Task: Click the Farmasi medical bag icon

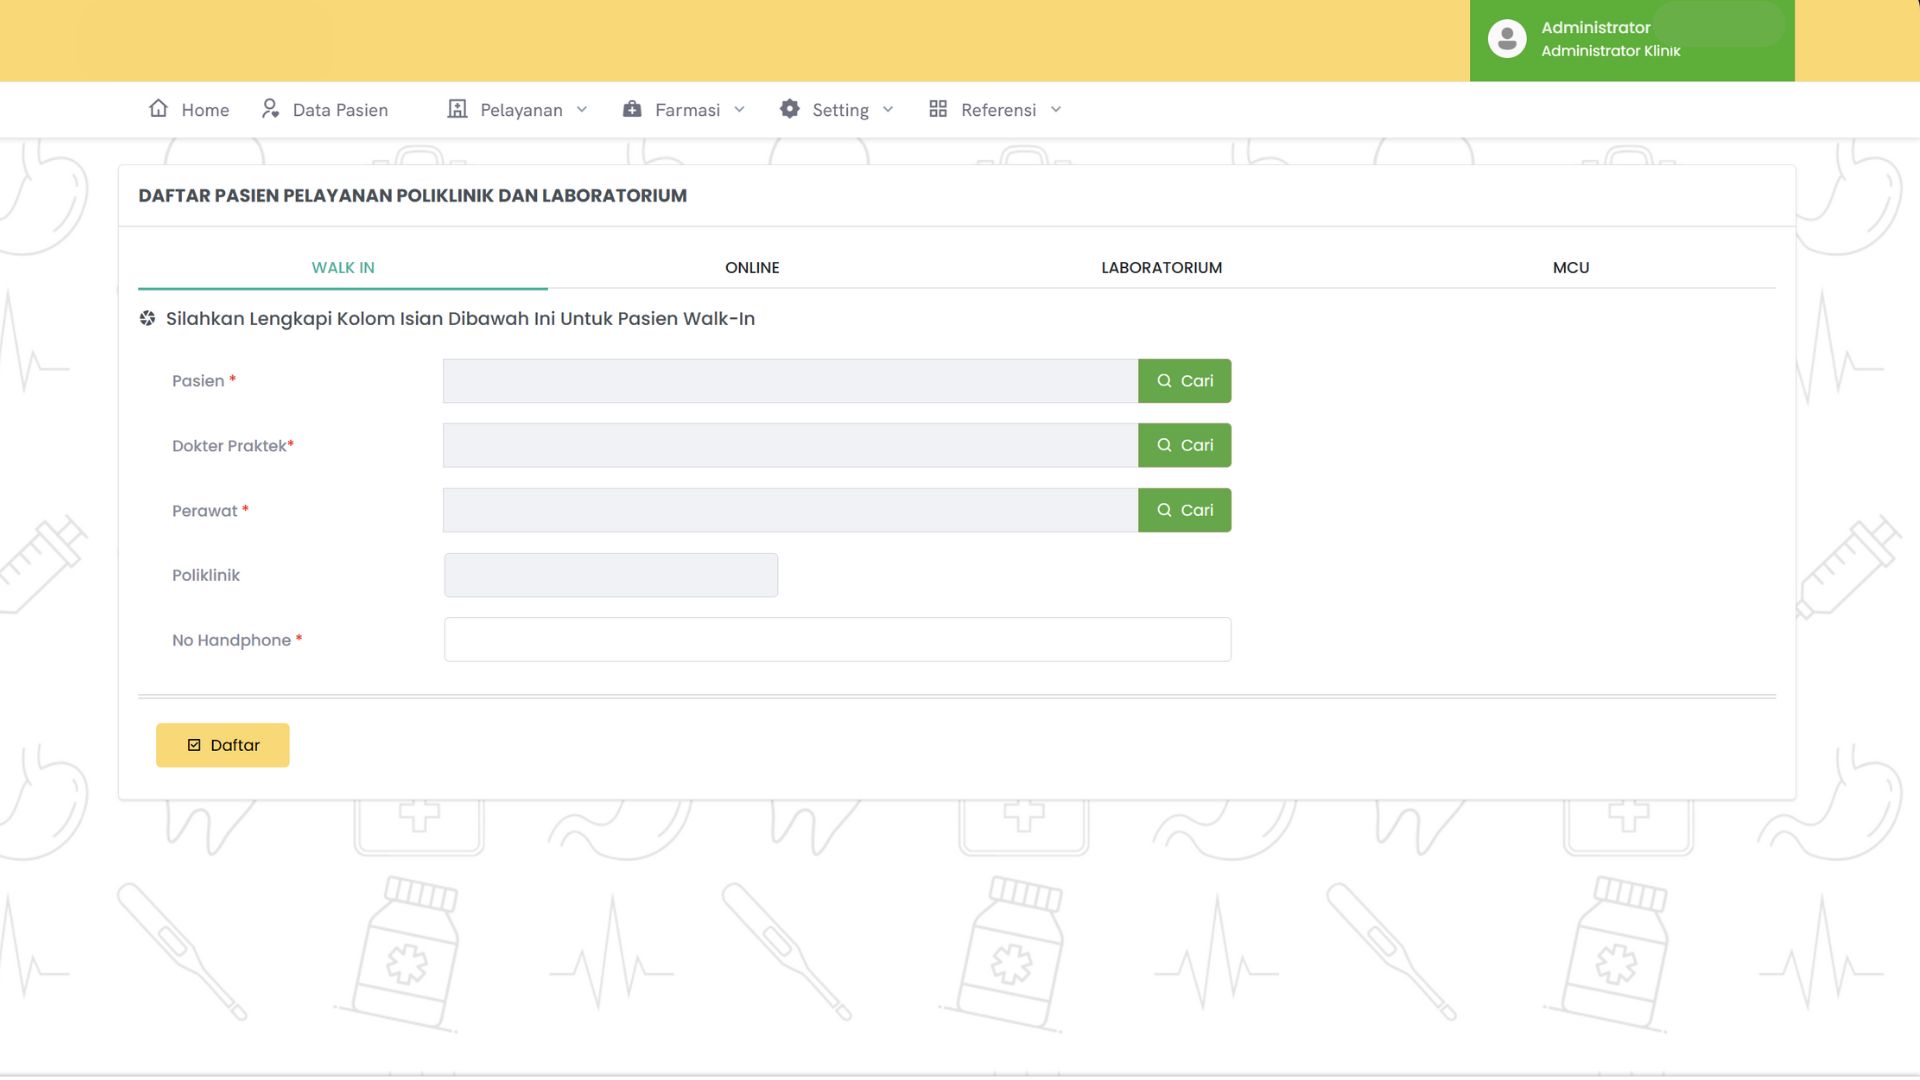Action: pos(632,109)
